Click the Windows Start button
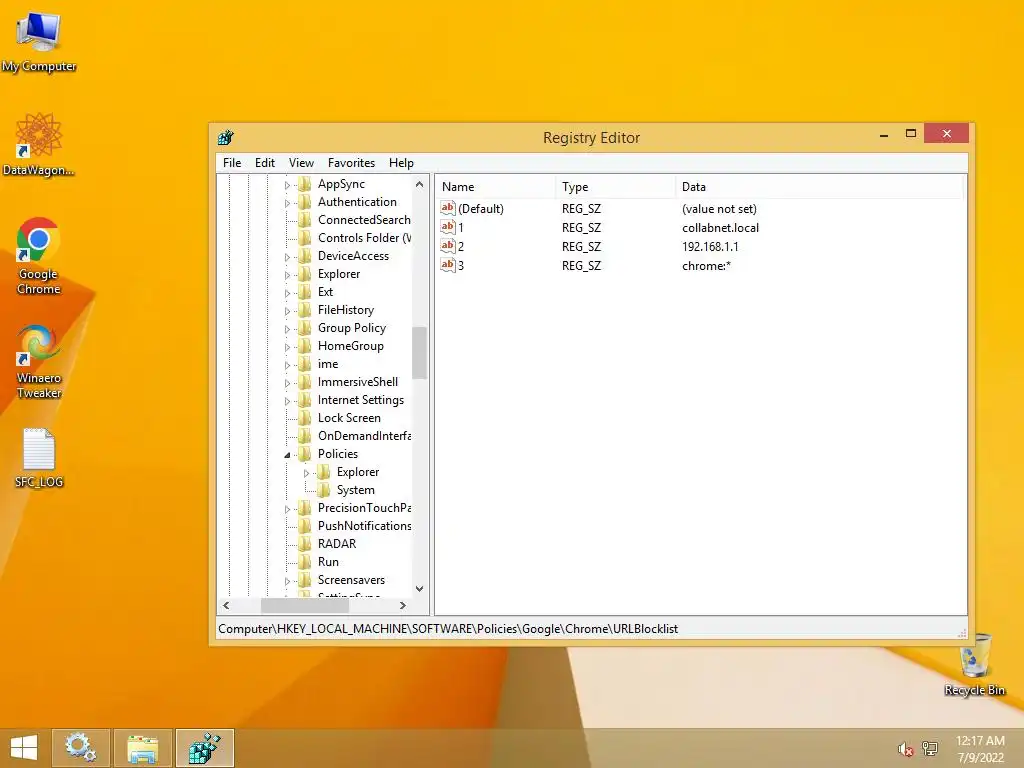Viewport: 1024px width, 768px height. (24, 748)
